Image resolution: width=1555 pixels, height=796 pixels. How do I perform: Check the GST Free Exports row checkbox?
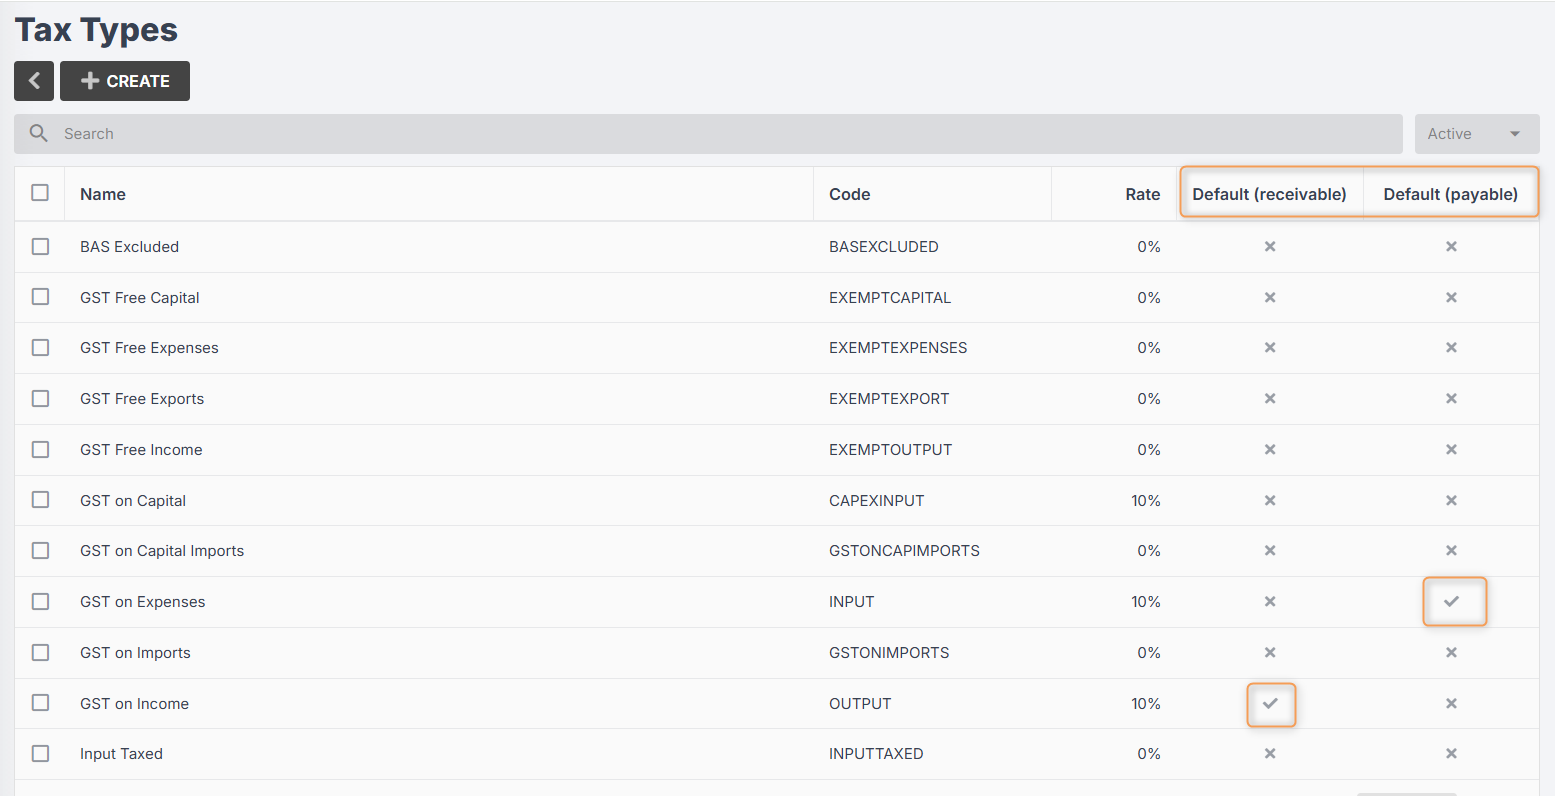click(40, 398)
